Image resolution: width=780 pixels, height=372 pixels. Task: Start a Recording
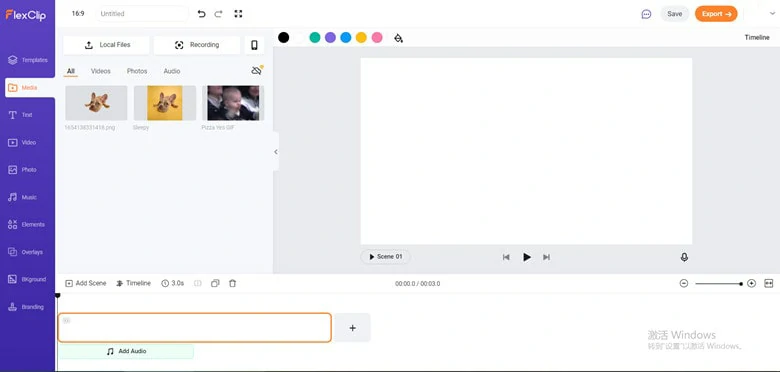tap(197, 45)
